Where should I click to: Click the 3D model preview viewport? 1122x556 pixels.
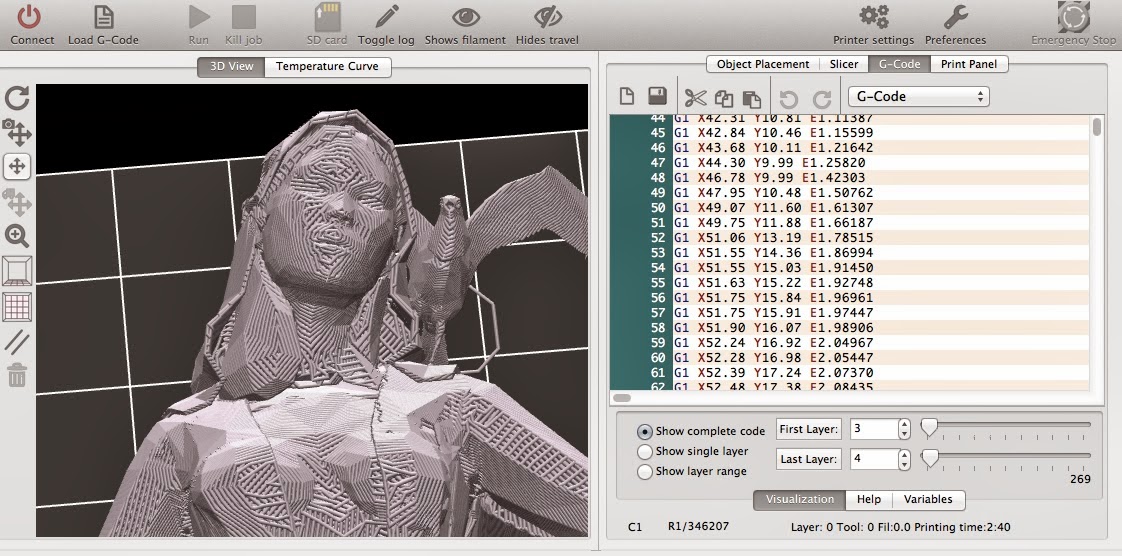312,310
